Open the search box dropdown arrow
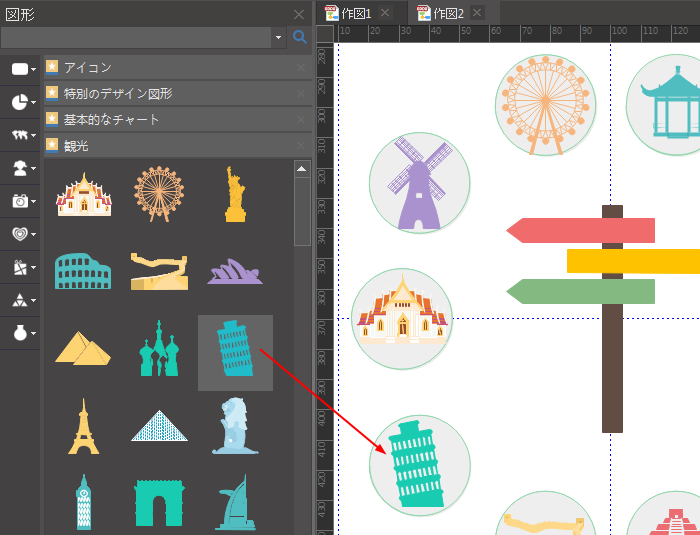This screenshot has width=700, height=535. point(278,38)
